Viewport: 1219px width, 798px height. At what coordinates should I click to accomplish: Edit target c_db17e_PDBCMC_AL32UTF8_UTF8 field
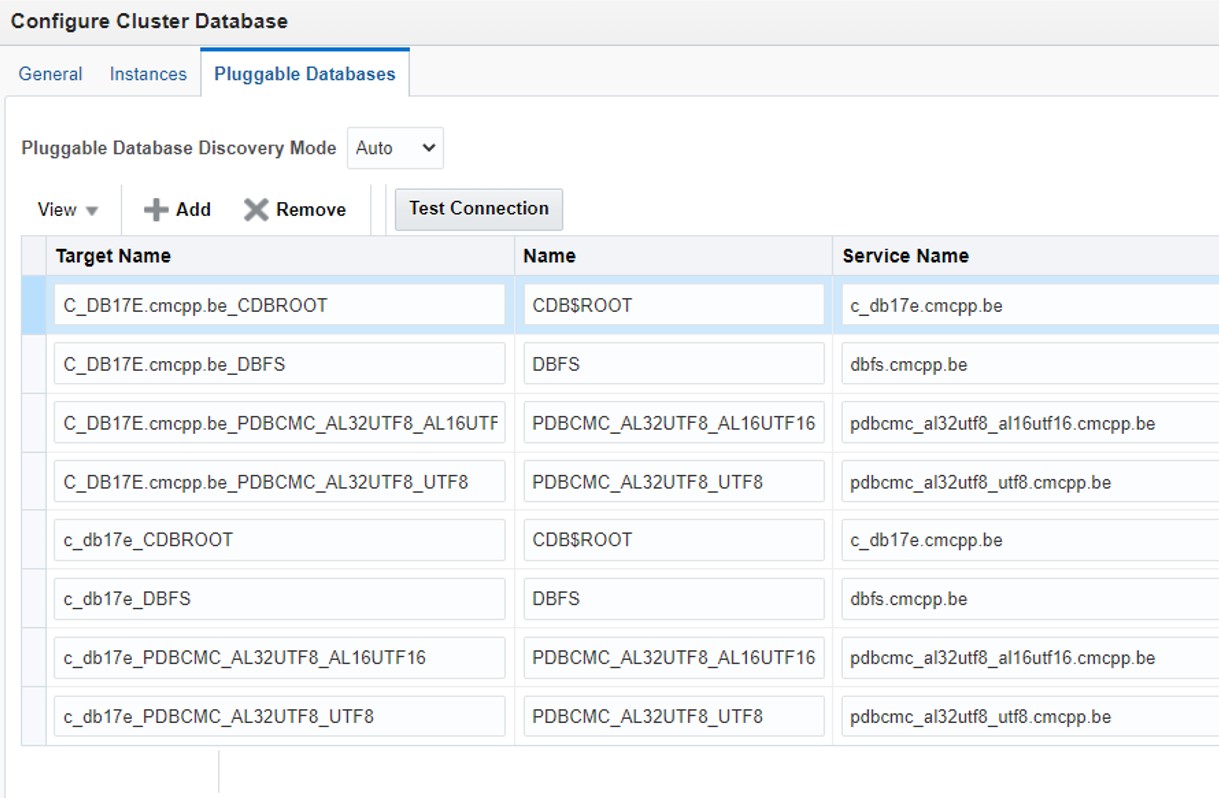(279, 716)
